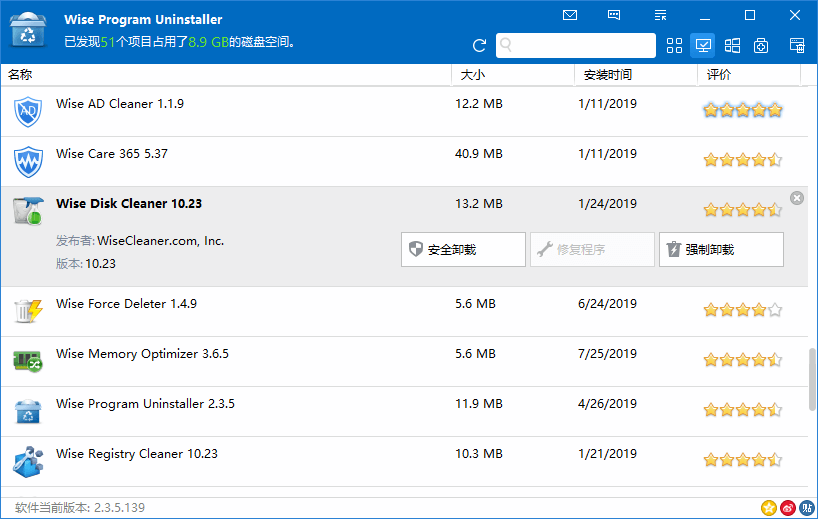The width and height of the screenshot is (818, 519).
Task: Click the 12.2 MB size value
Action: [x=478, y=104]
